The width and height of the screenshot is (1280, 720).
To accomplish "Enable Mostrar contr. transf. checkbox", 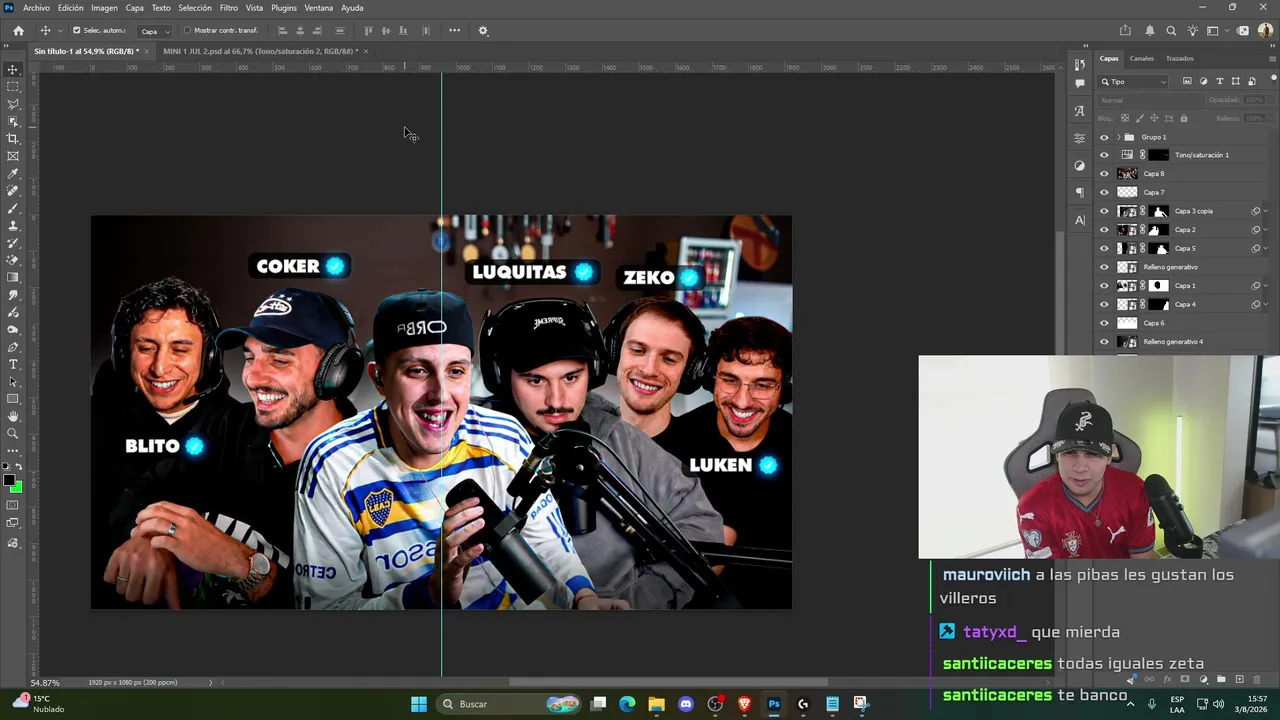I will tap(187, 30).
